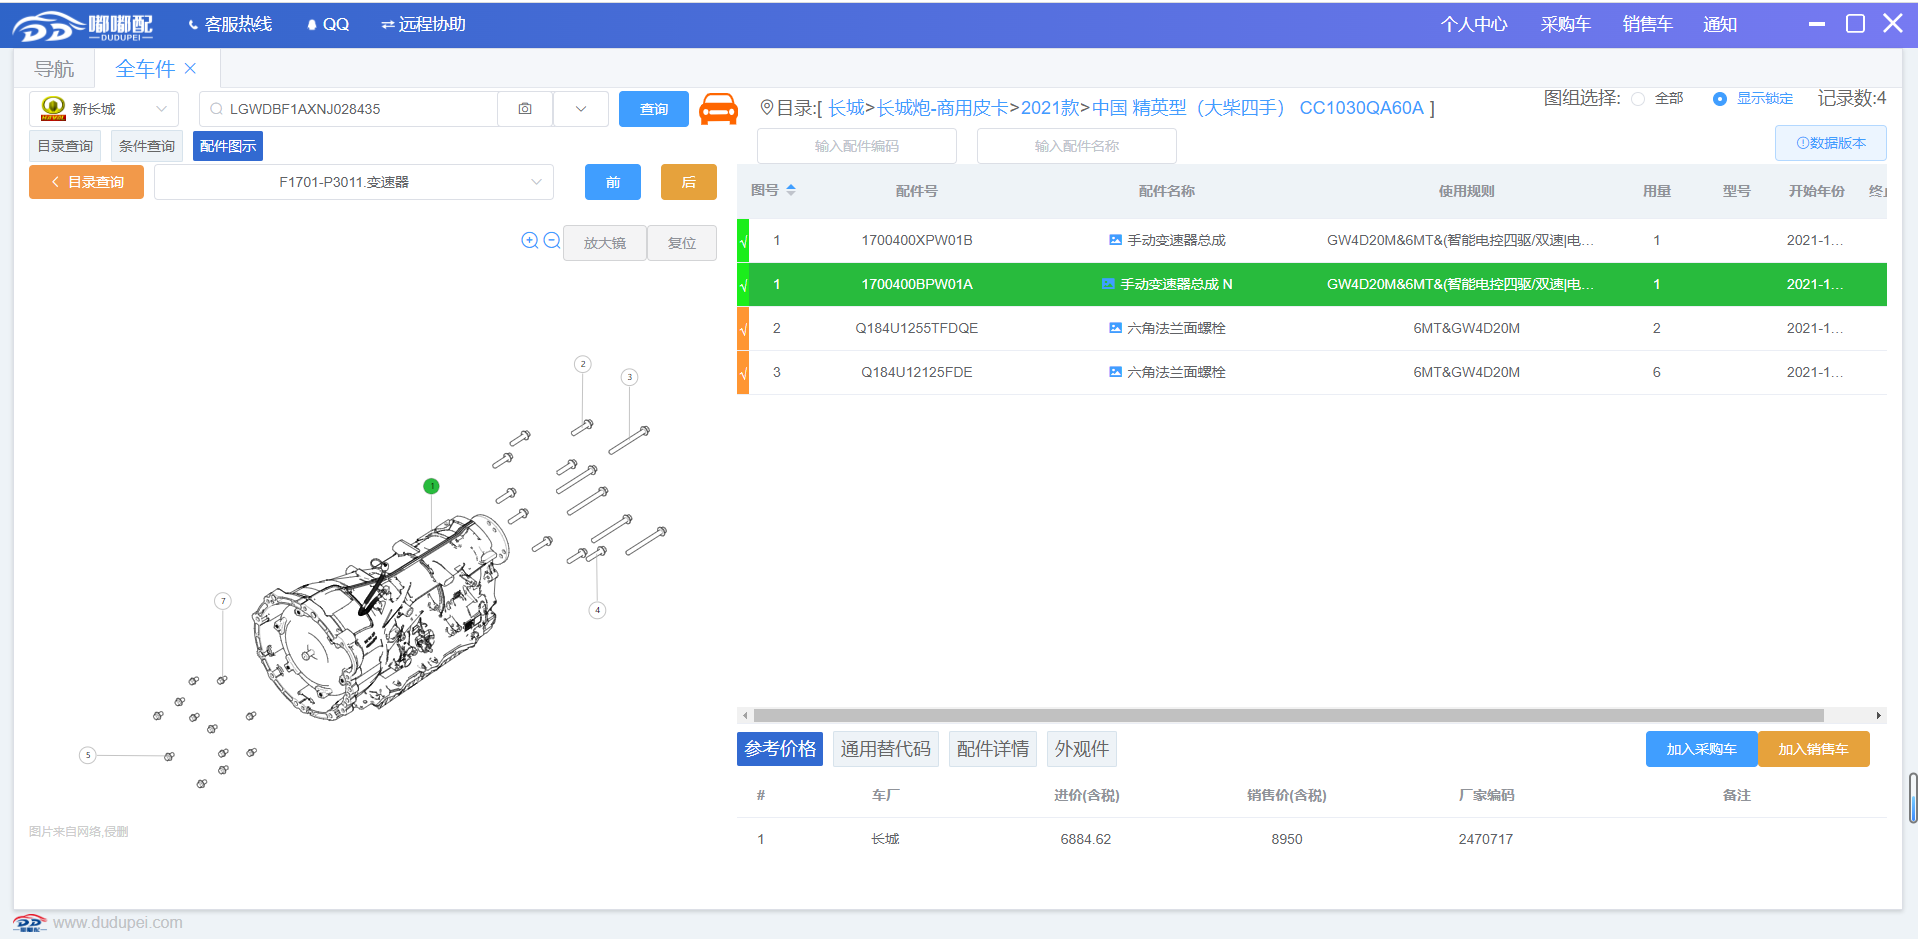This screenshot has height=939, width=1918.
Task: Open the 参考价格 tab
Action: point(780,749)
